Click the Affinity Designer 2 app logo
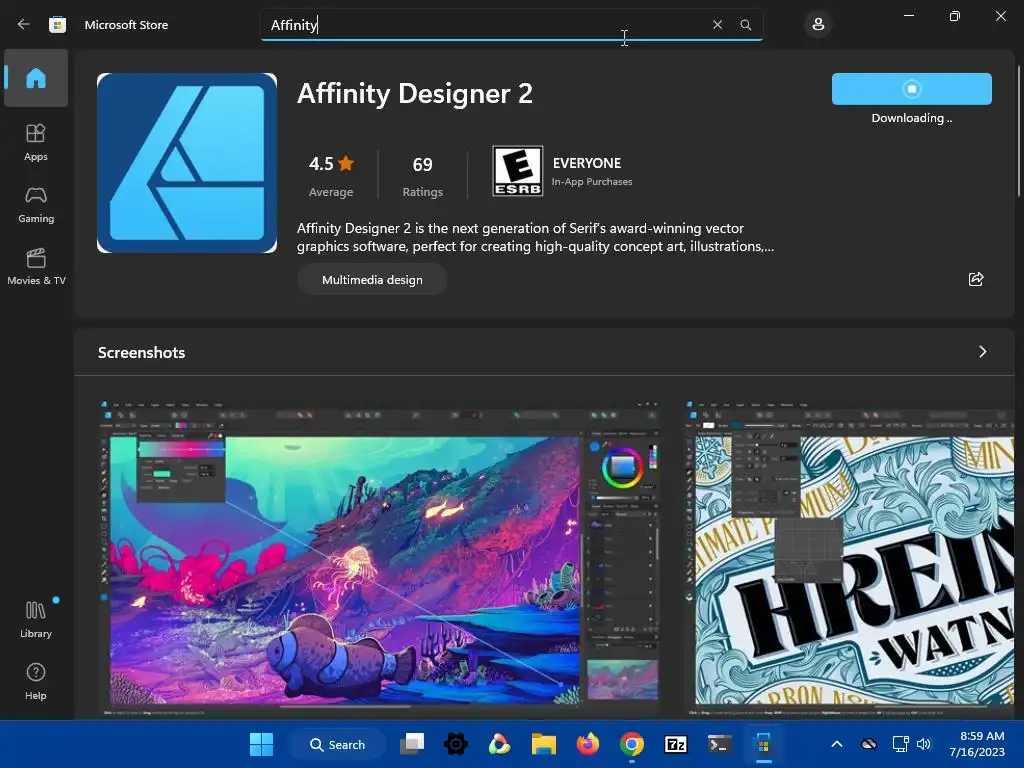 pos(187,163)
